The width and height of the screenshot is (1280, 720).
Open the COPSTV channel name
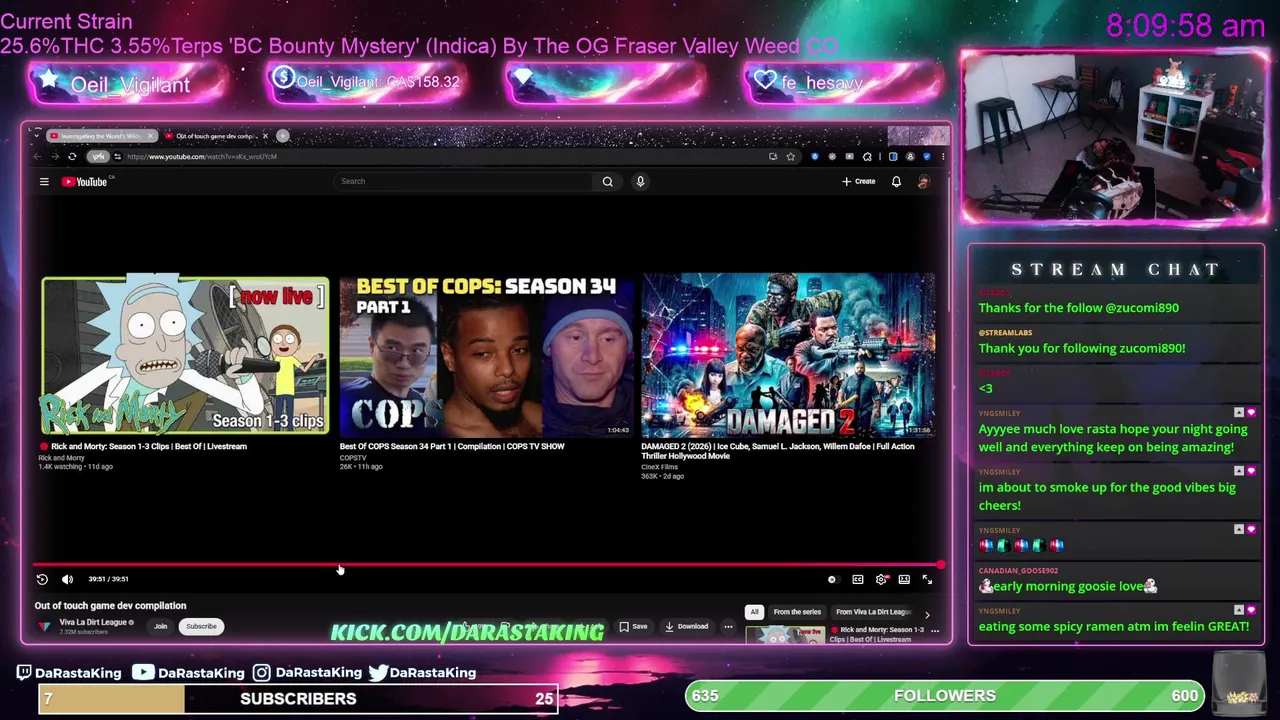tap(353, 458)
